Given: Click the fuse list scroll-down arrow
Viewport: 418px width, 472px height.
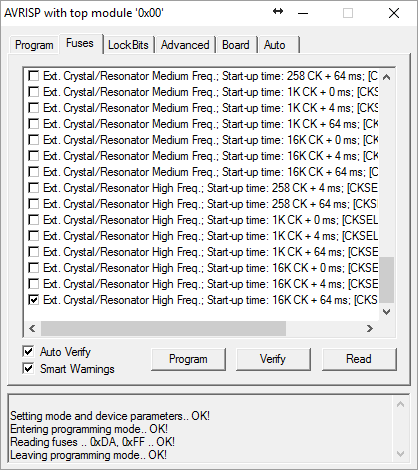Looking at the screenshot, I should point(387,312).
